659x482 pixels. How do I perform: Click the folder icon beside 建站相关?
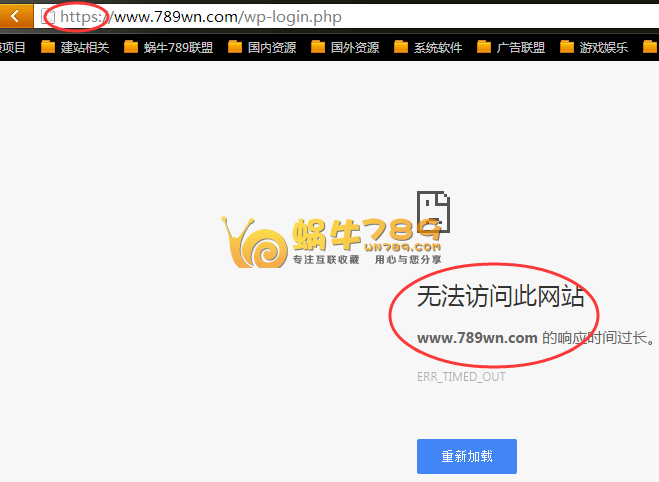pyautogui.click(x=48, y=47)
